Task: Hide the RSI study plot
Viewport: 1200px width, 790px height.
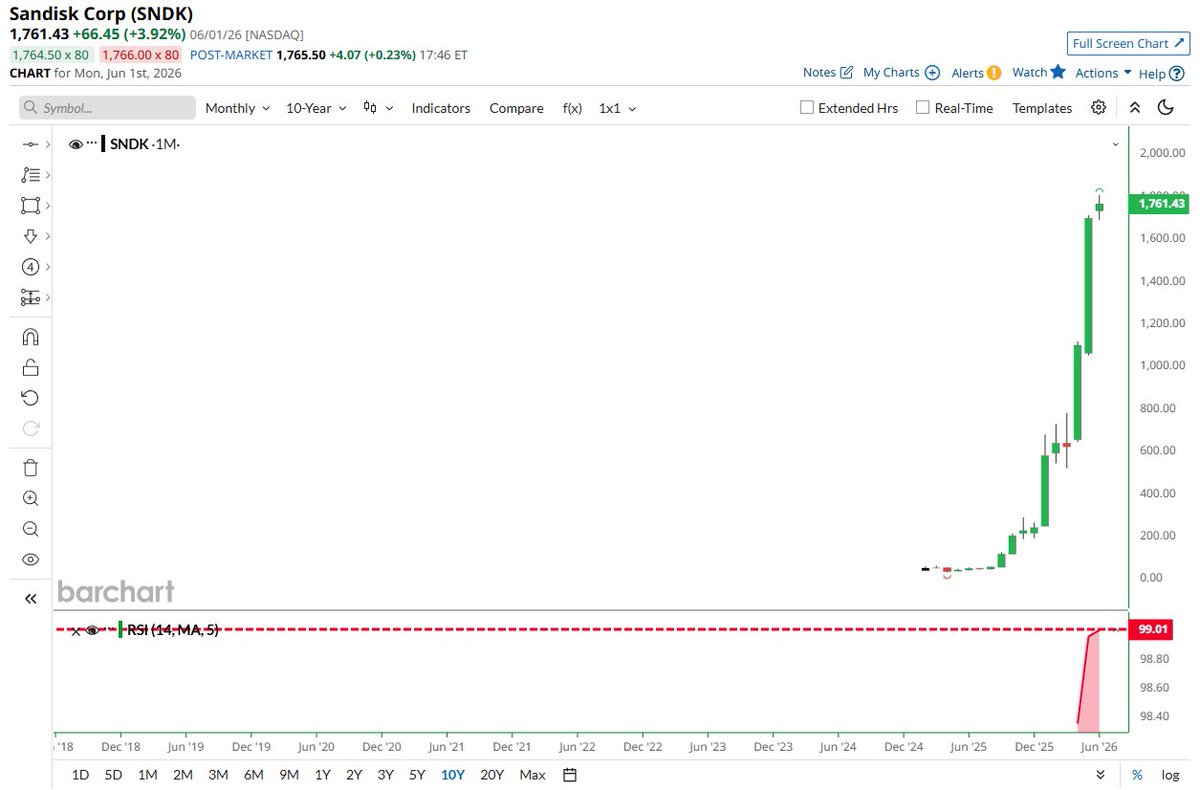Action: [x=93, y=630]
